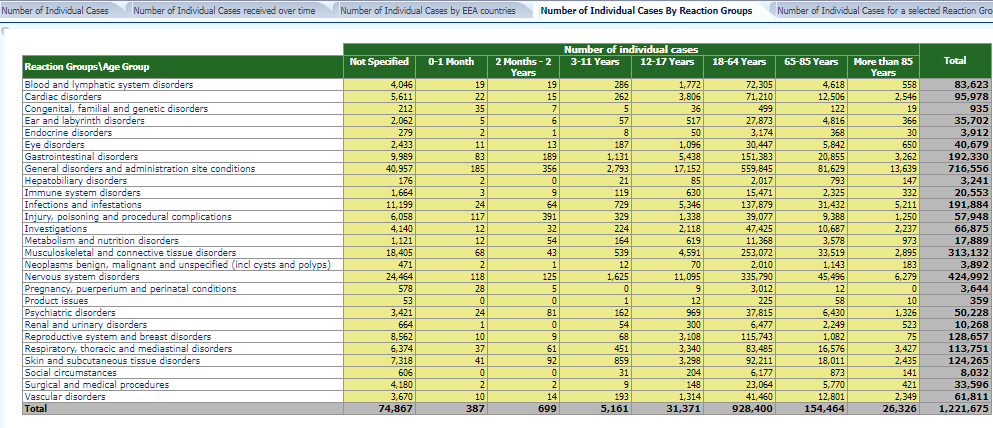
Task: Switch to Cases received over time tab
Action: point(223,10)
